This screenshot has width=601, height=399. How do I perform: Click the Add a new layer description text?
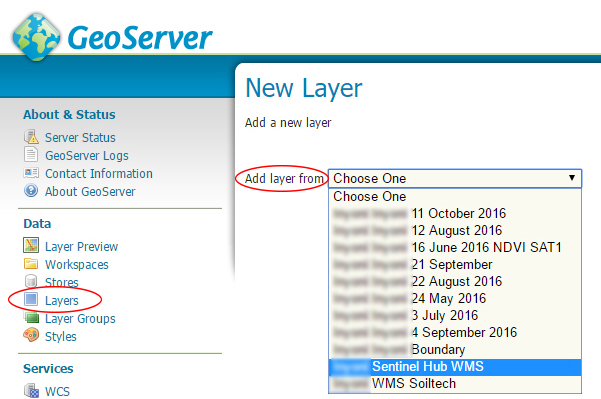pos(288,123)
